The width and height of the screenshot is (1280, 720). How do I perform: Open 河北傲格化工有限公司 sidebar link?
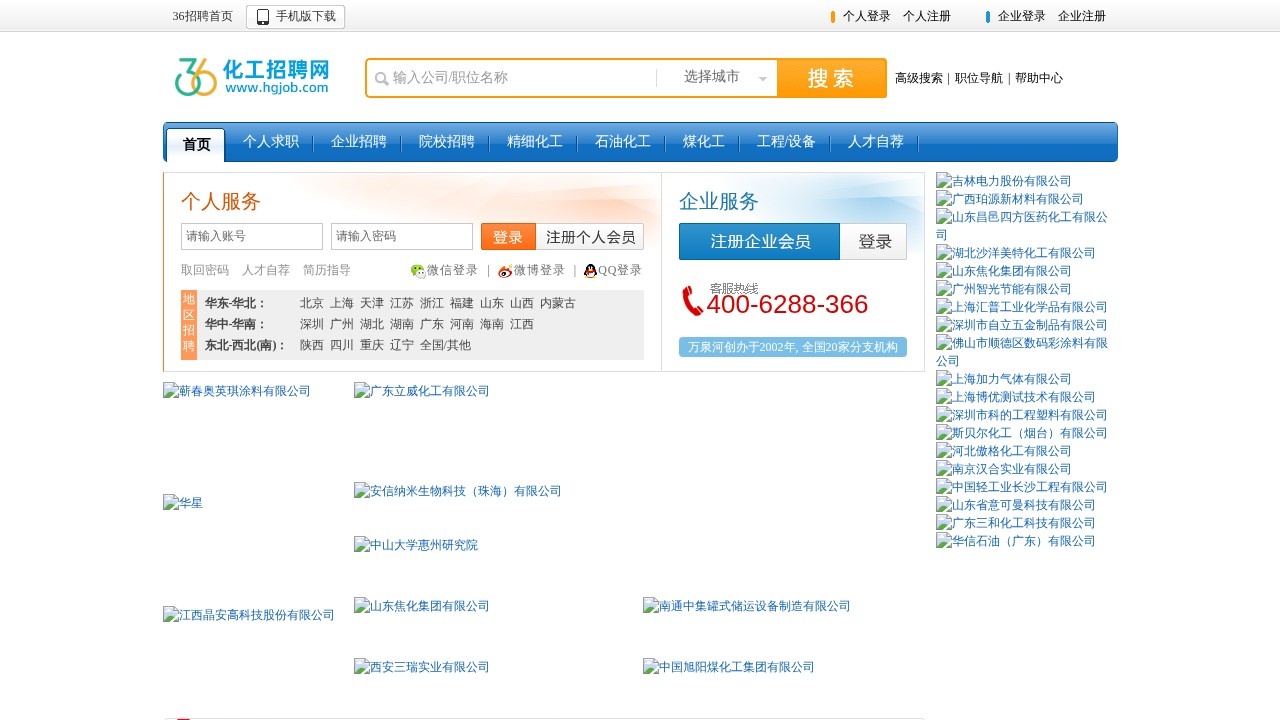(x=1004, y=451)
